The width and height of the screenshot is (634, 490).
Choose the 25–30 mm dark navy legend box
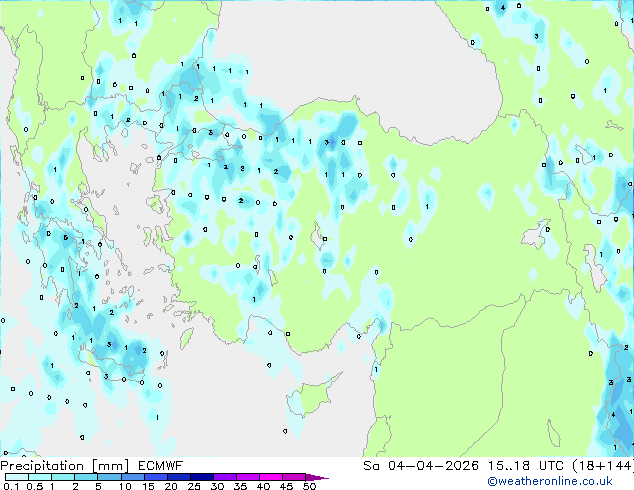201,477
